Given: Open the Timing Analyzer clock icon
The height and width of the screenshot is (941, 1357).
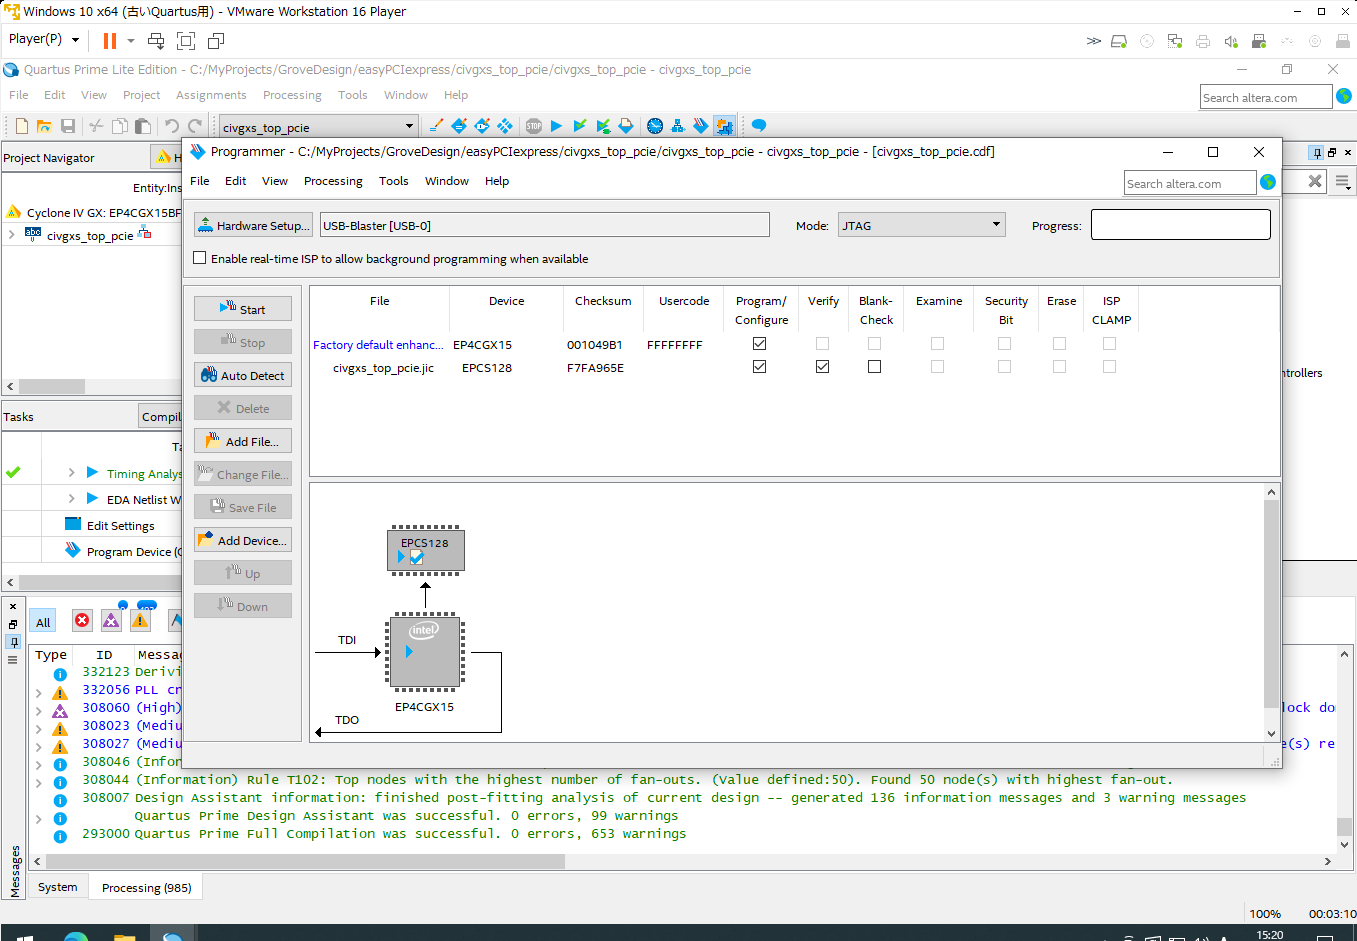Looking at the screenshot, I should [x=655, y=126].
